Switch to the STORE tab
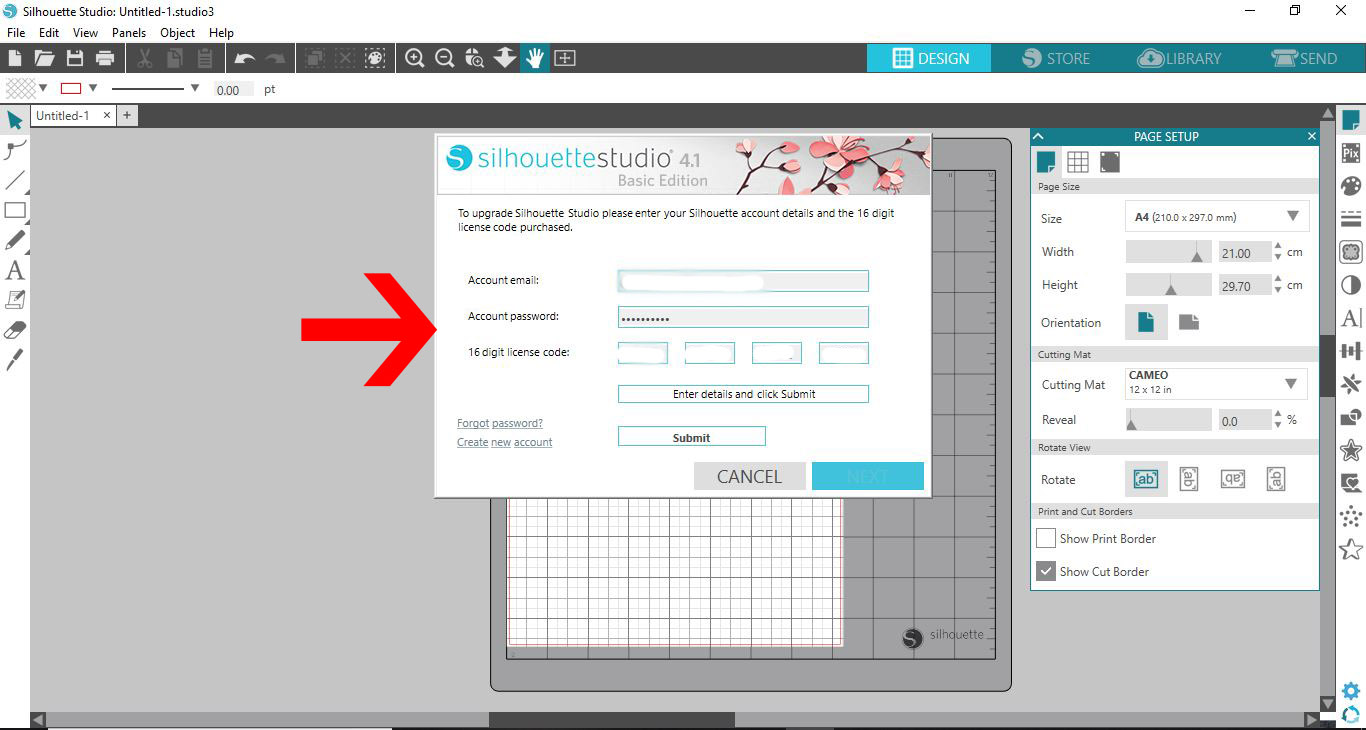This screenshot has width=1366, height=730. click(x=1056, y=58)
